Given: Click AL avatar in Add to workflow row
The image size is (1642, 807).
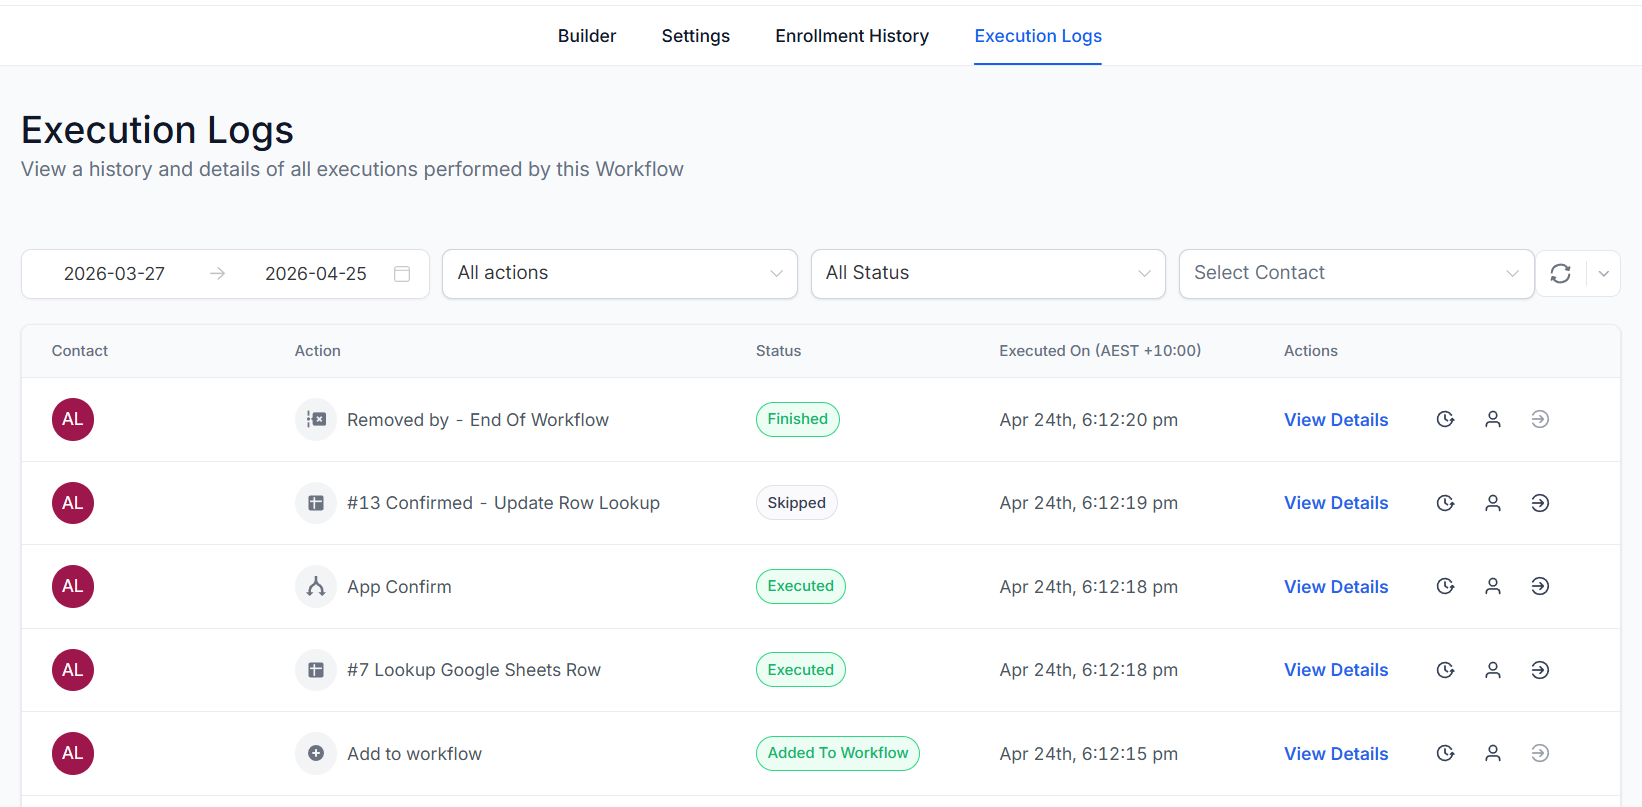Looking at the screenshot, I should pyautogui.click(x=73, y=753).
